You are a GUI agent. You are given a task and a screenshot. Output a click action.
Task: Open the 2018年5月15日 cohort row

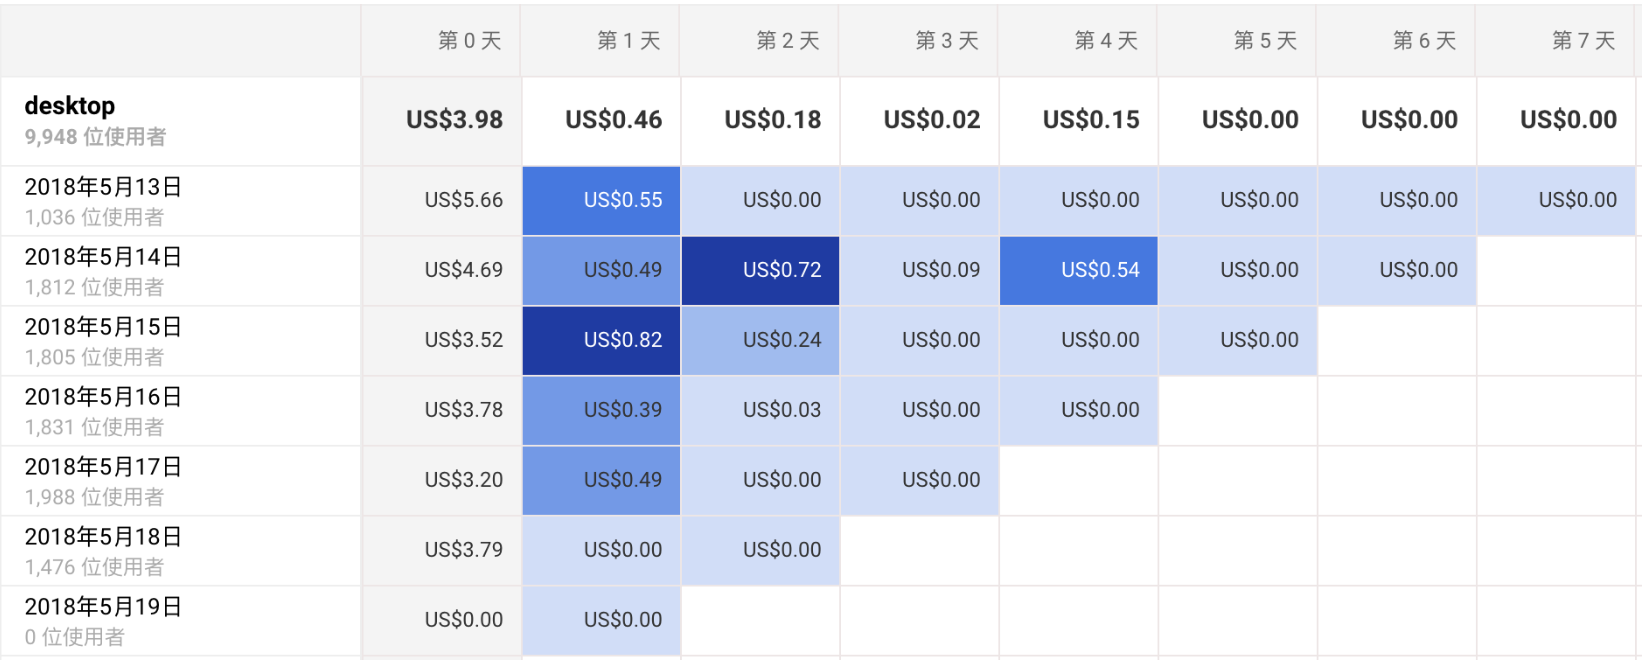pyautogui.click(x=103, y=327)
